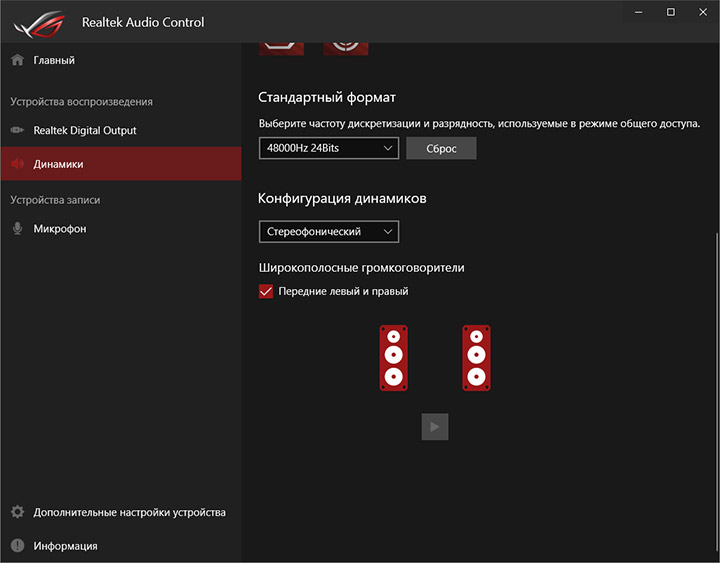720x563 pixels.
Task: Click the information exclamation icon
Action: [x=17, y=546]
